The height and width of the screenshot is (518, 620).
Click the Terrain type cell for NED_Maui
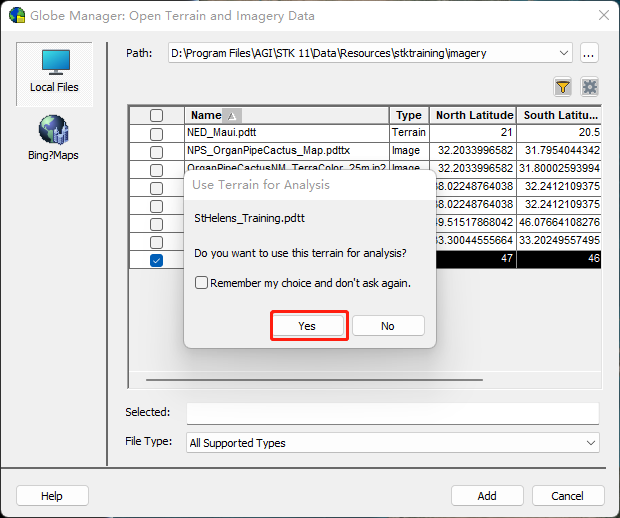click(x=409, y=132)
